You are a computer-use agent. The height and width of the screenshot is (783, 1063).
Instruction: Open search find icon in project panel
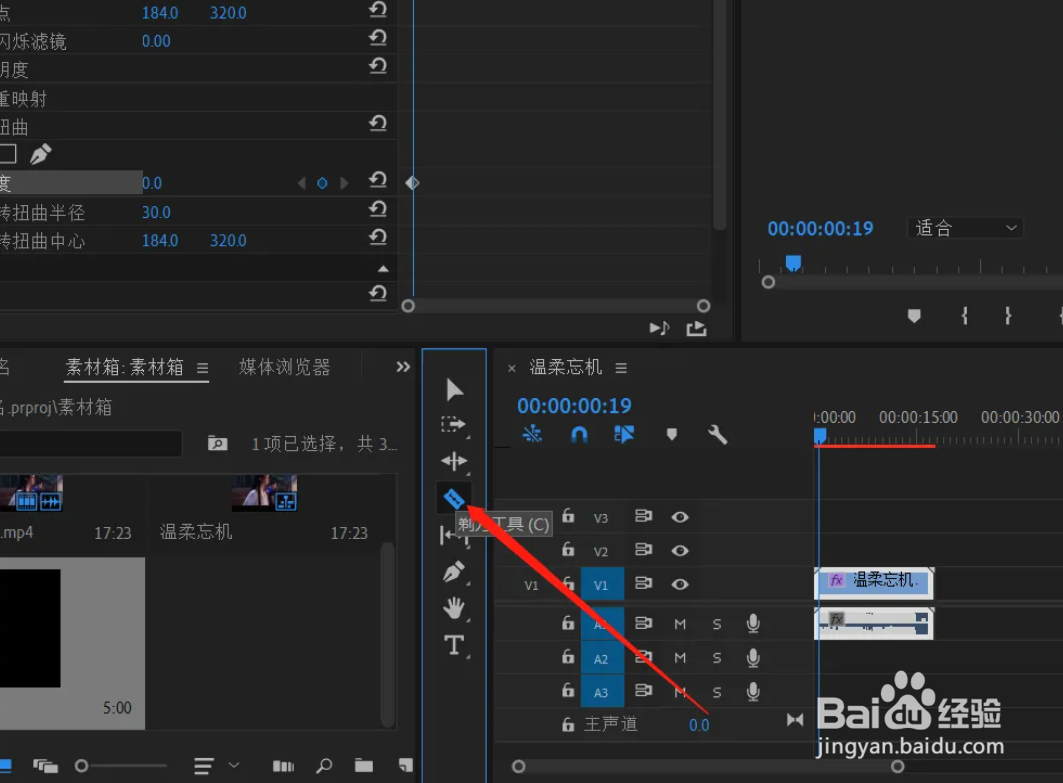click(324, 765)
